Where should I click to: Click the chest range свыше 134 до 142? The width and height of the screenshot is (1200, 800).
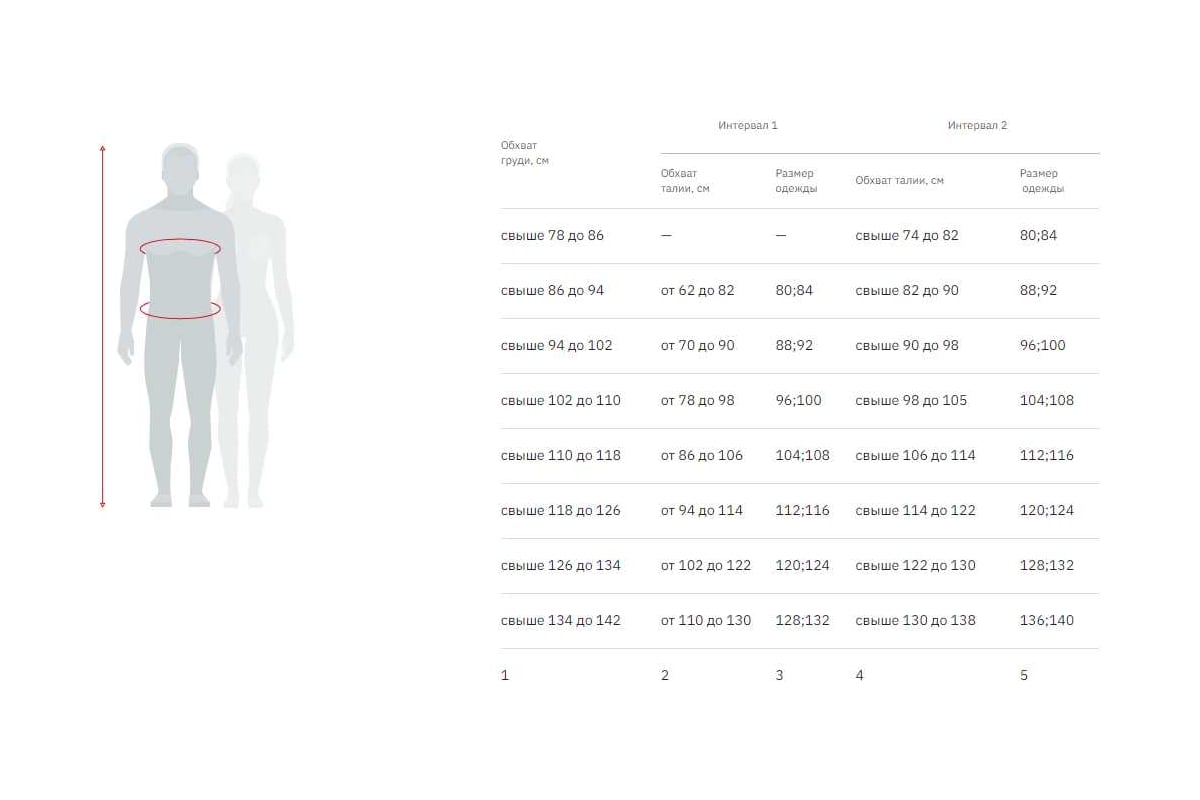tap(560, 621)
